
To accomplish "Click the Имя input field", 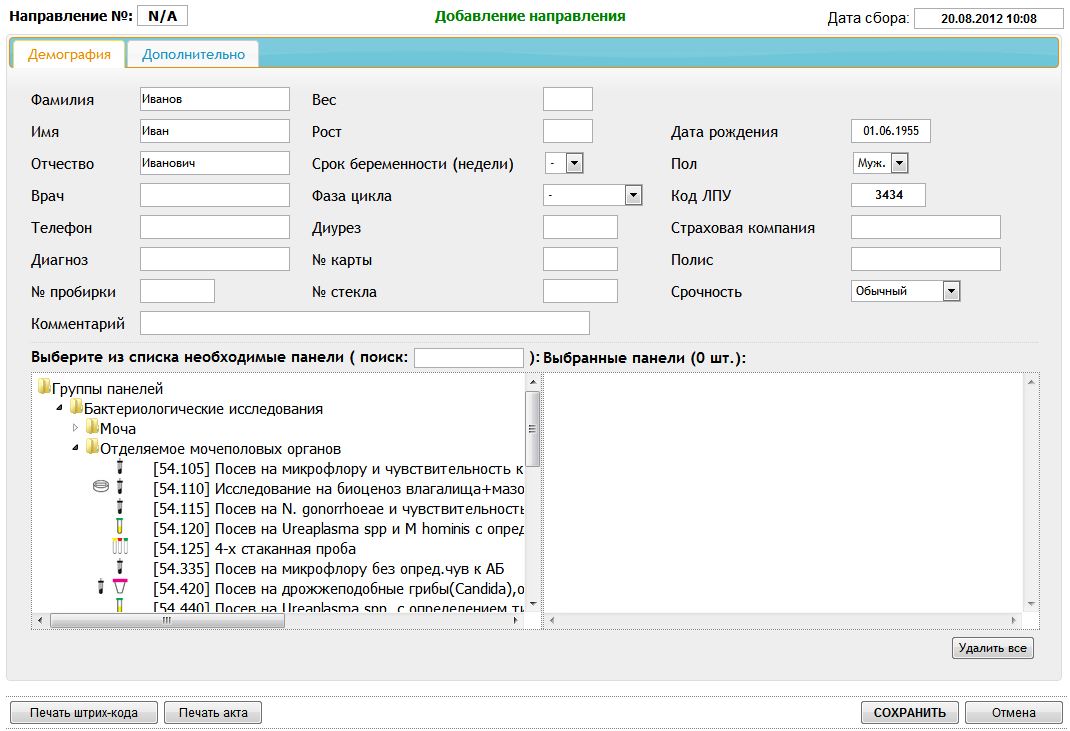I will [x=215, y=131].
